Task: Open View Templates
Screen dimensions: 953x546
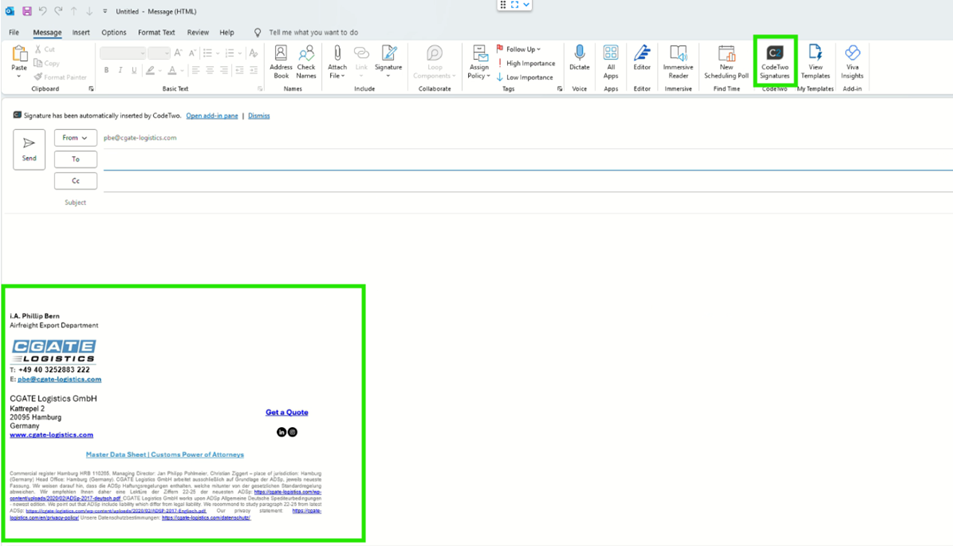Action: pos(815,62)
